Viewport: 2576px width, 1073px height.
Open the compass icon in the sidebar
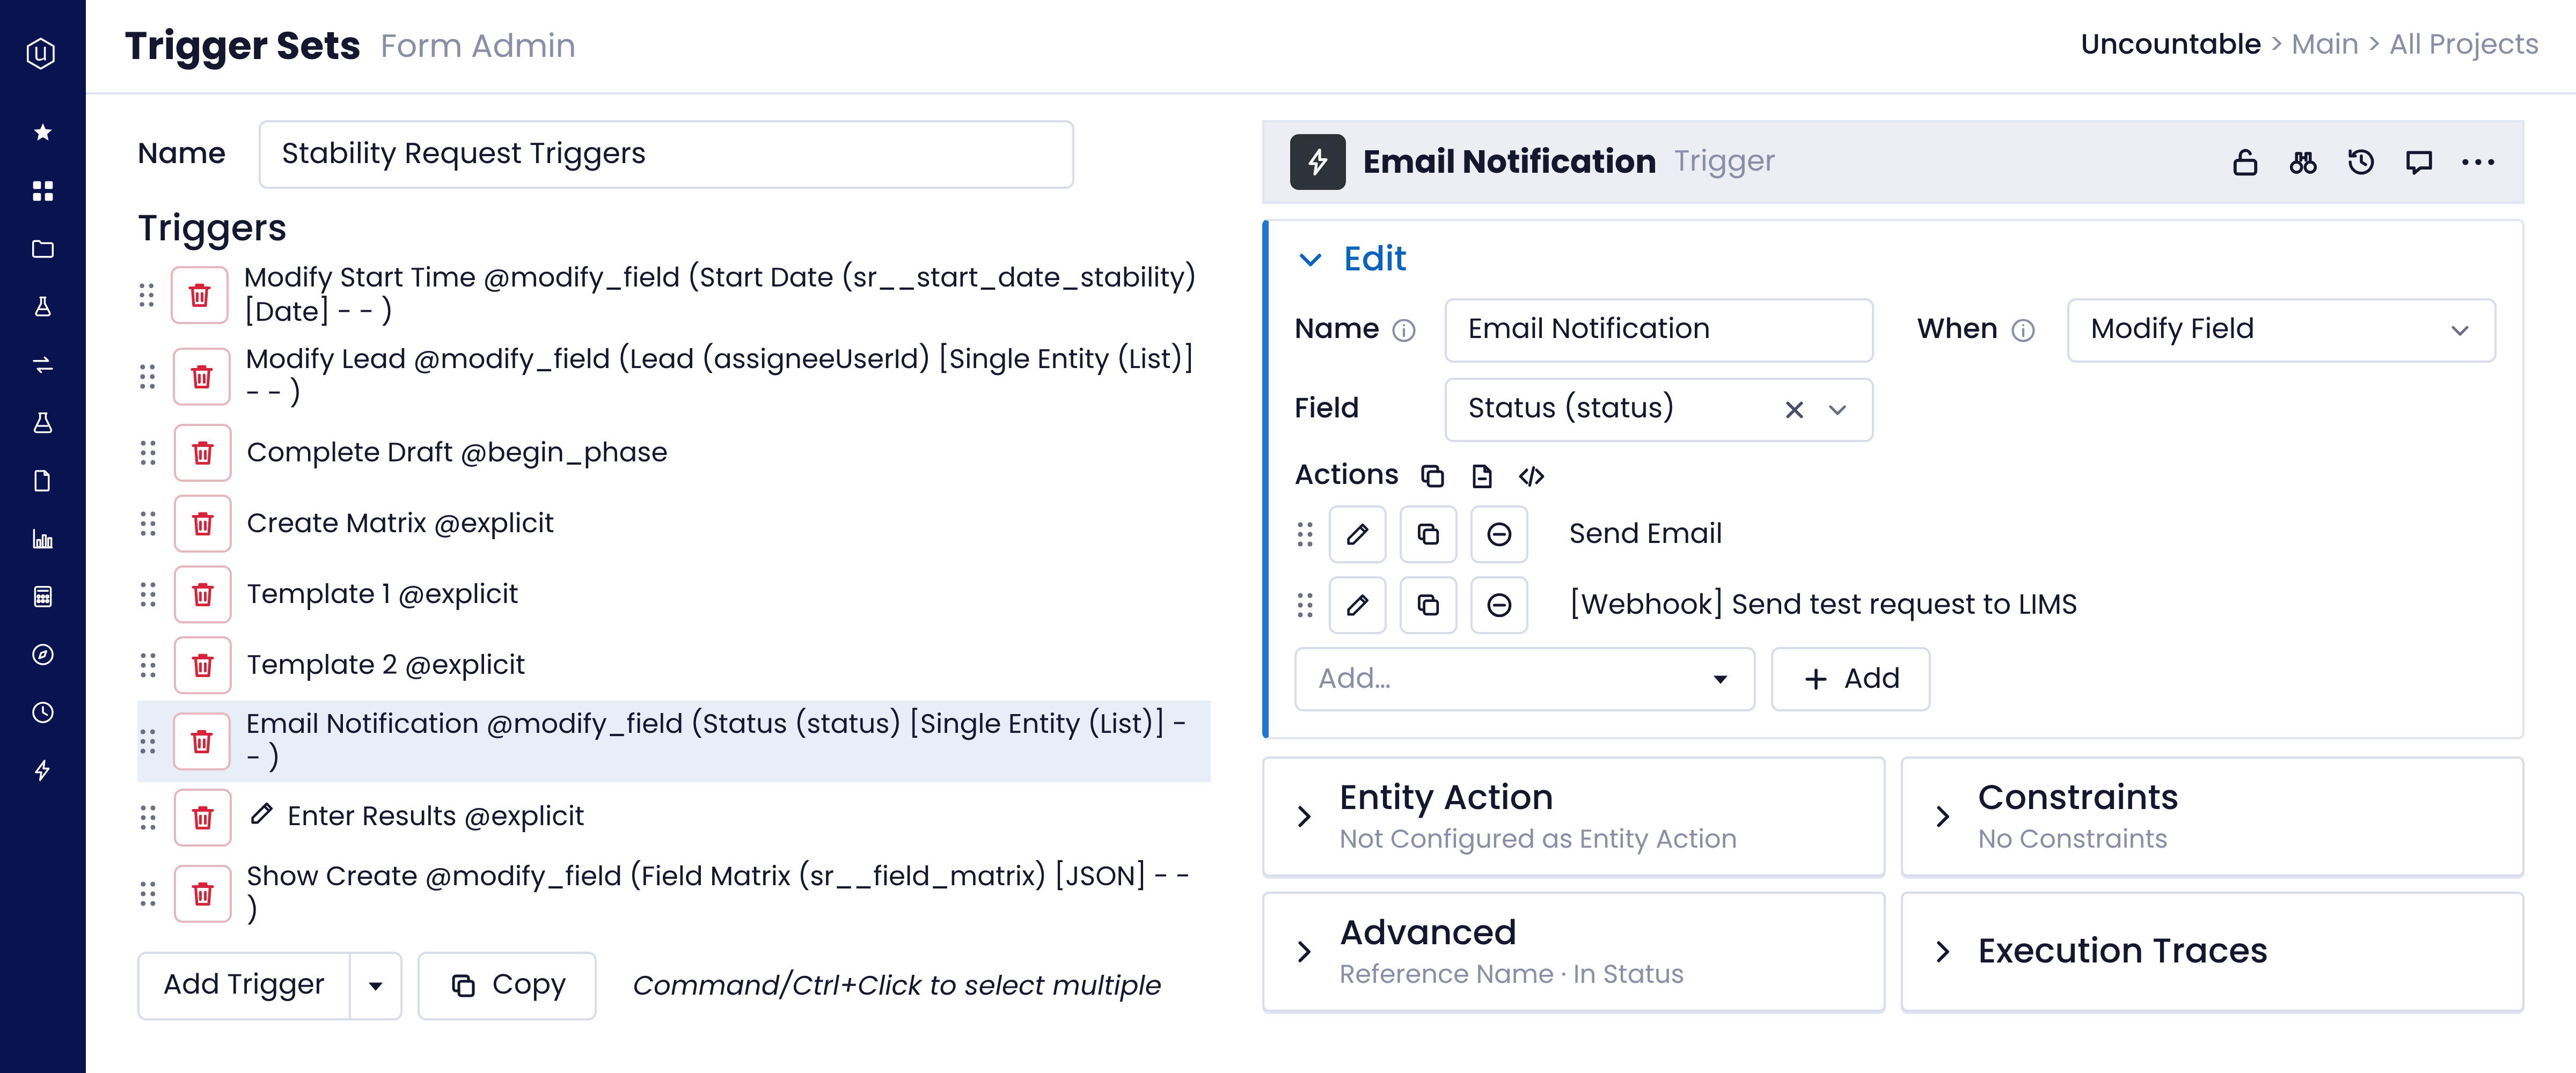point(42,654)
